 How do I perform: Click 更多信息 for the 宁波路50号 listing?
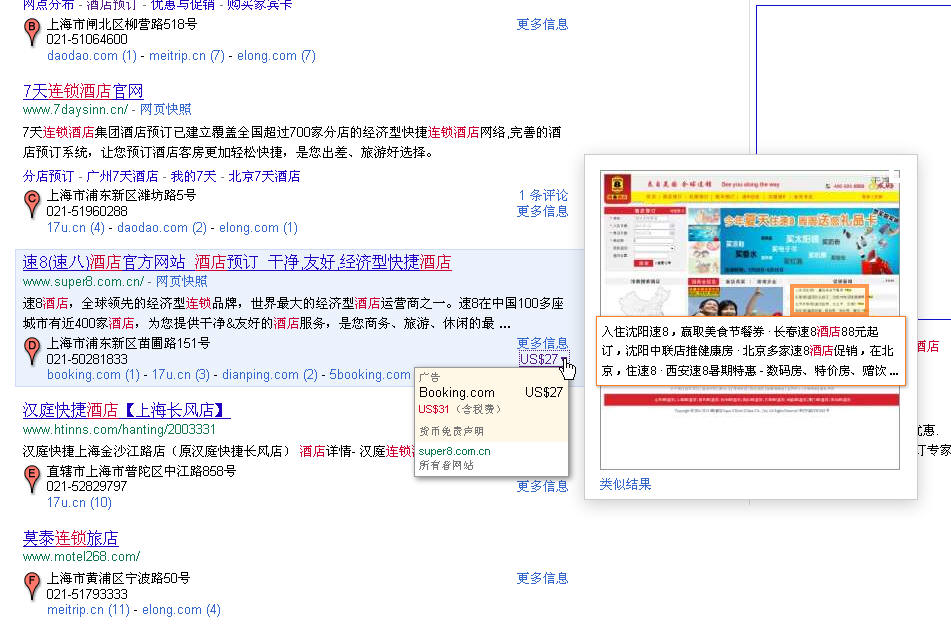pyautogui.click(x=542, y=579)
